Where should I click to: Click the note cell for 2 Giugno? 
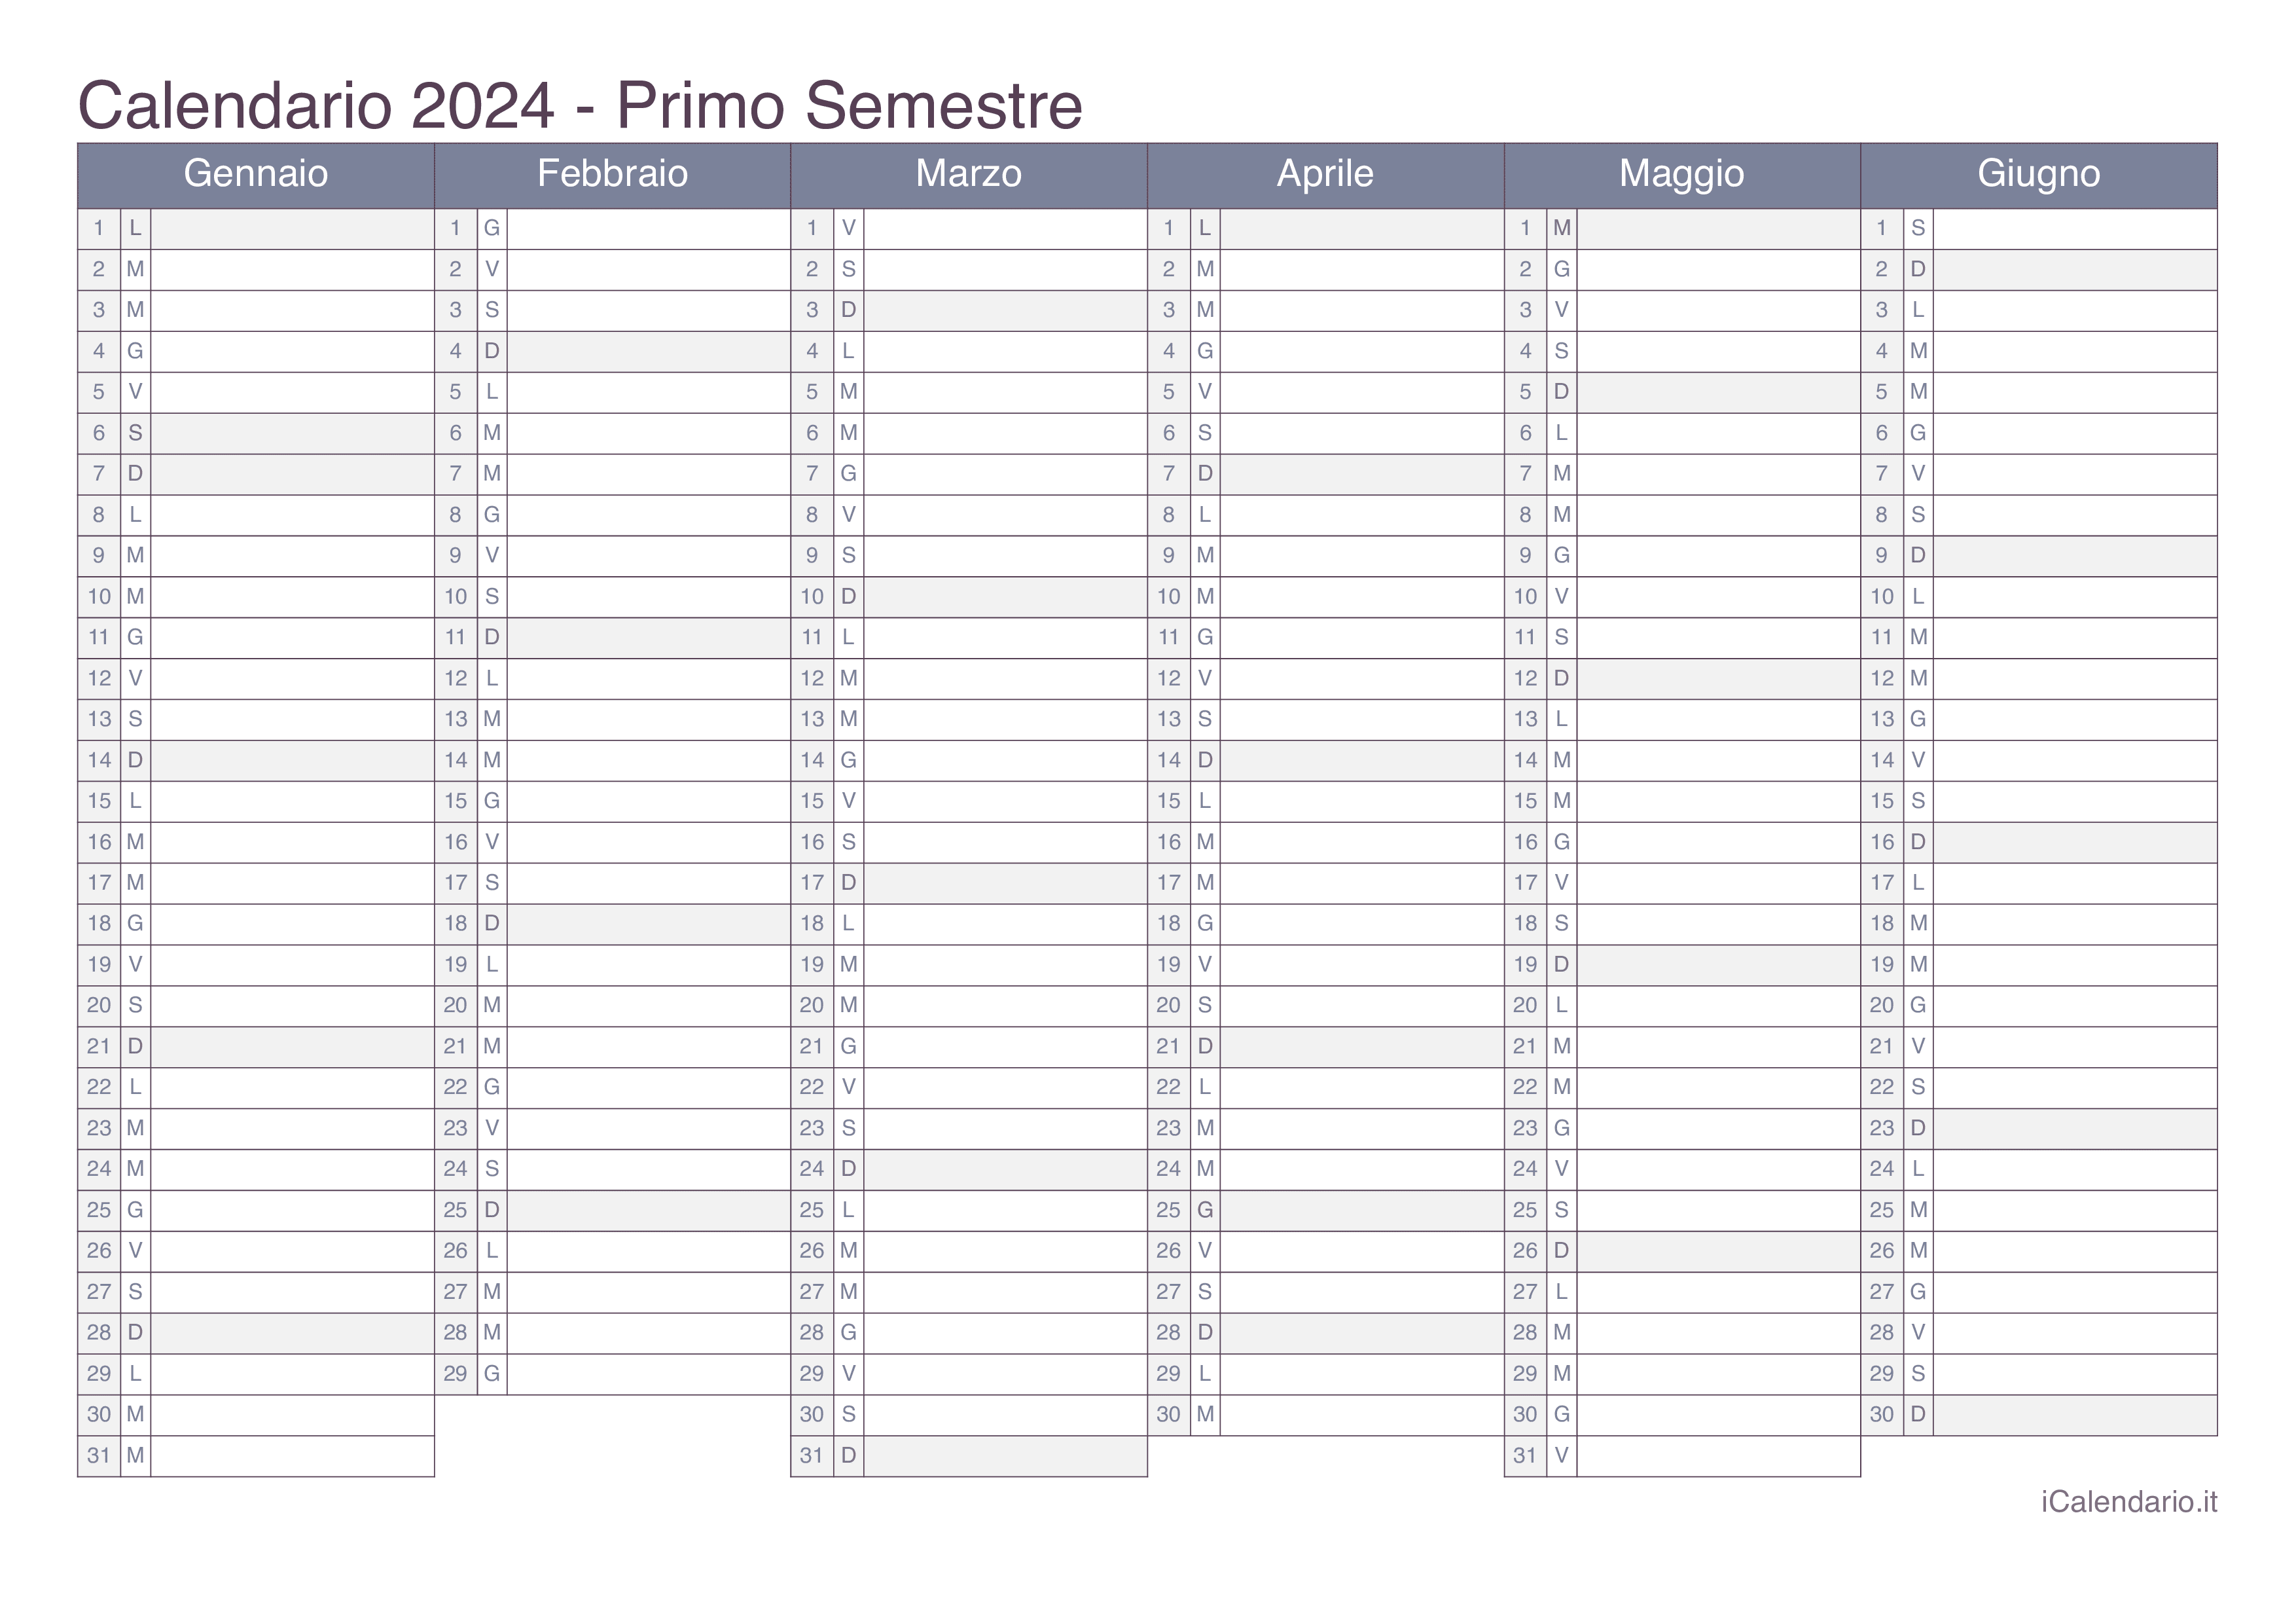(x=2075, y=270)
